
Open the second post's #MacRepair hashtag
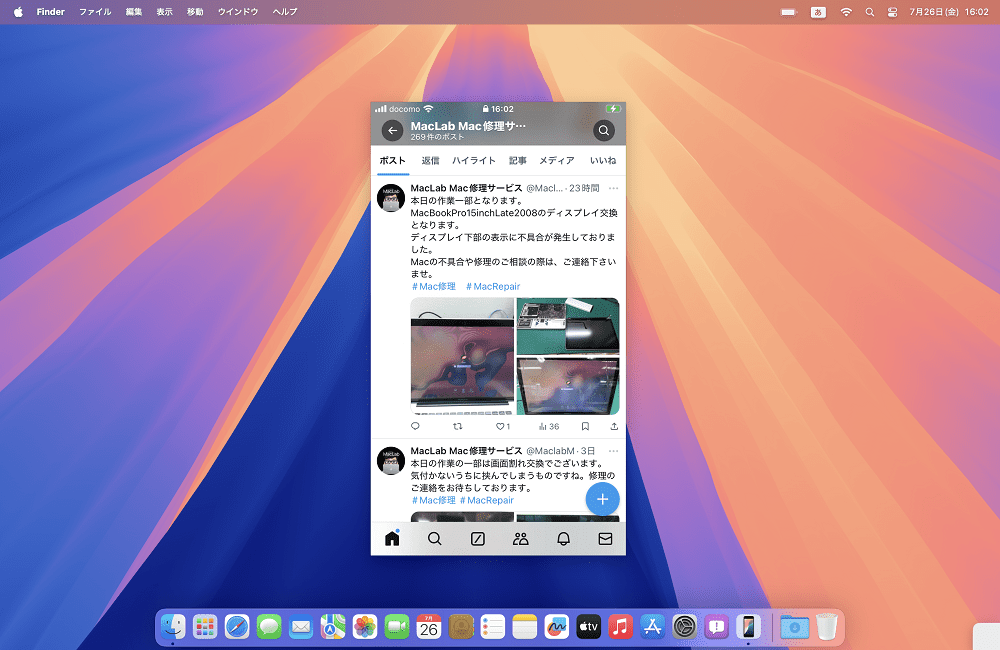point(487,500)
